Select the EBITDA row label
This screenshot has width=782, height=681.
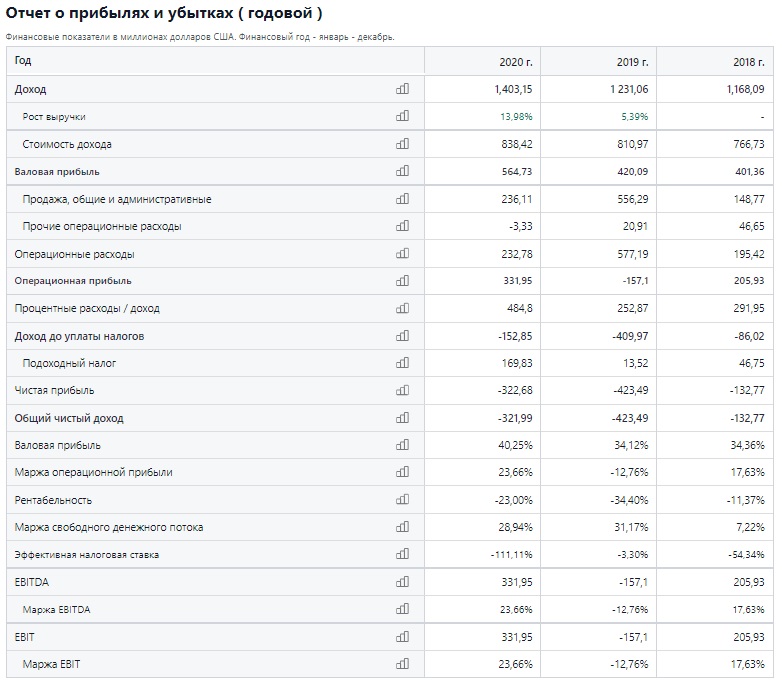point(31,582)
